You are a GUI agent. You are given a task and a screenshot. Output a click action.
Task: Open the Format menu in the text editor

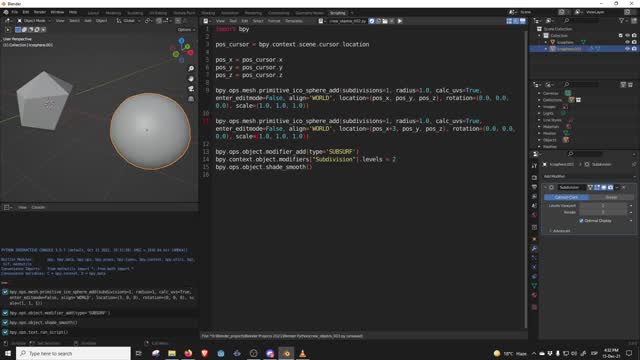[274, 21]
